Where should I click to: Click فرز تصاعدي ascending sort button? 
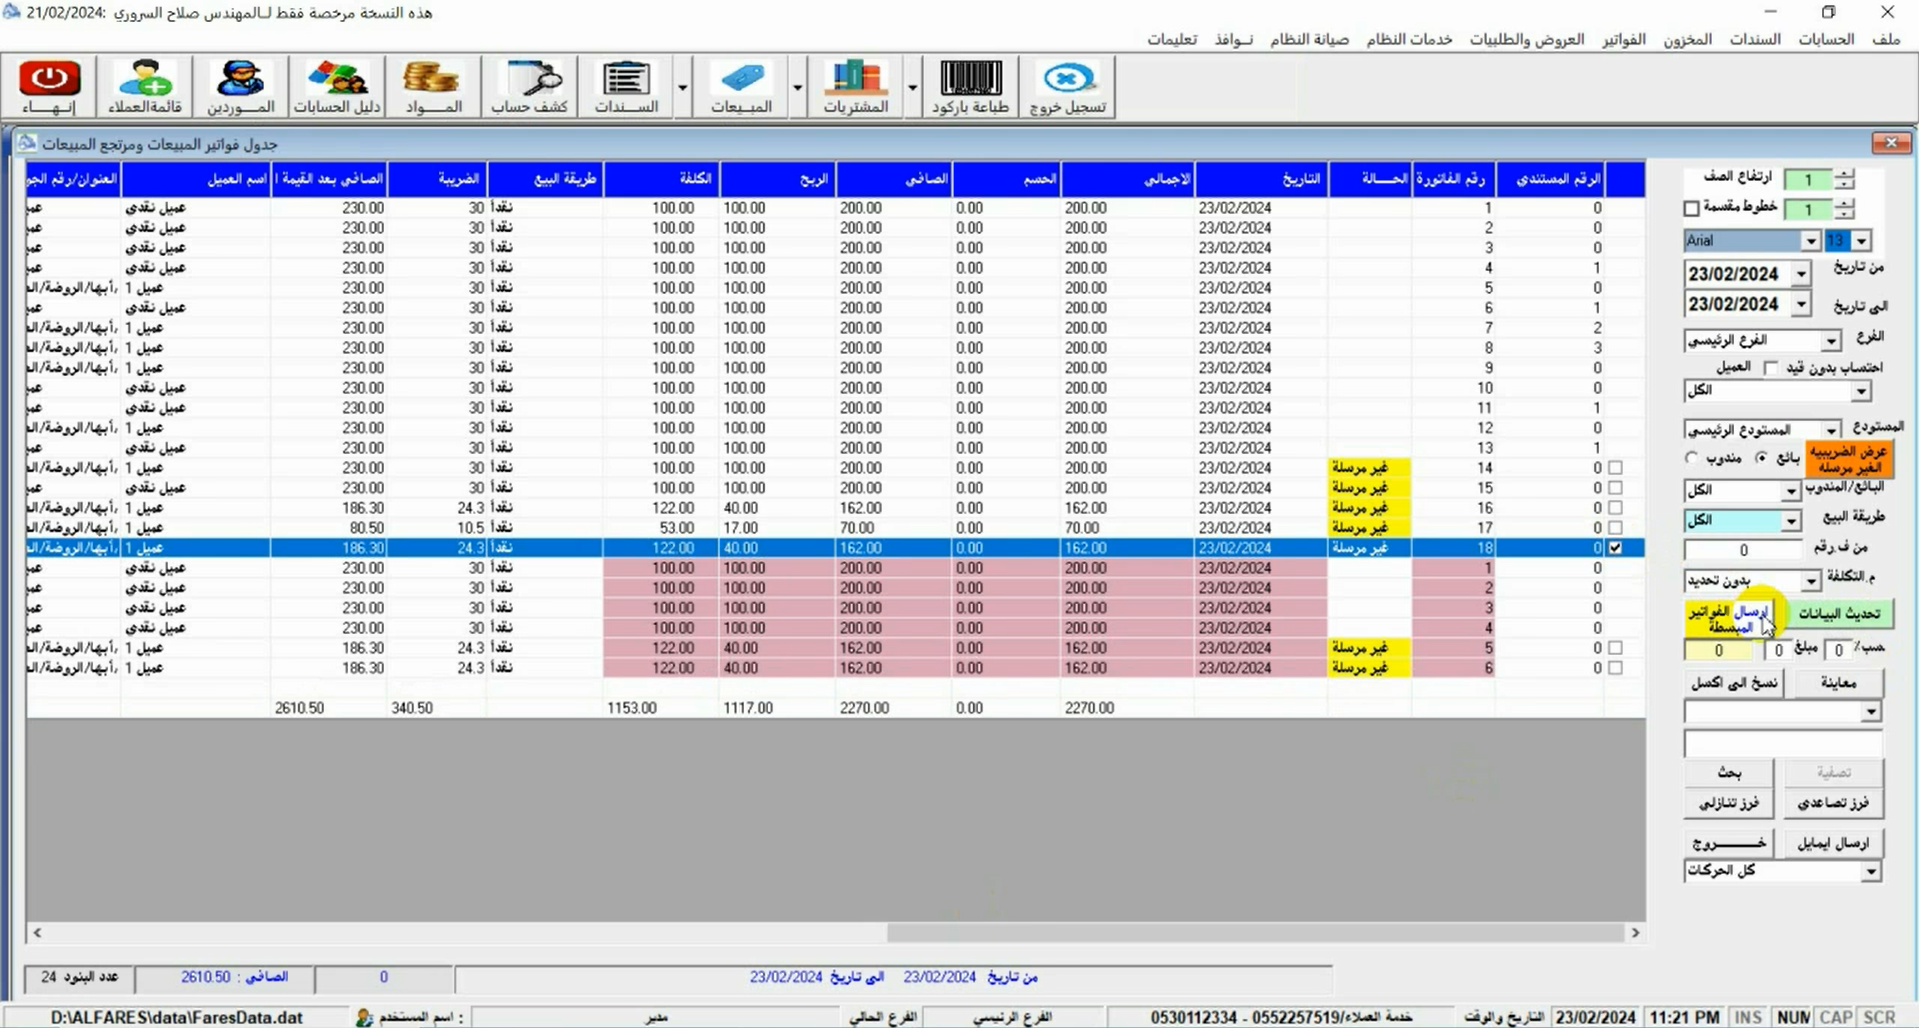coord(1833,803)
